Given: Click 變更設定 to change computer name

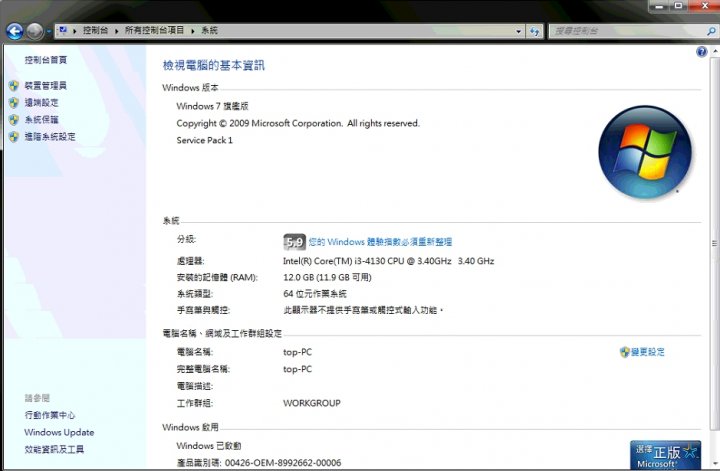Looking at the screenshot, I should (647, 352).
